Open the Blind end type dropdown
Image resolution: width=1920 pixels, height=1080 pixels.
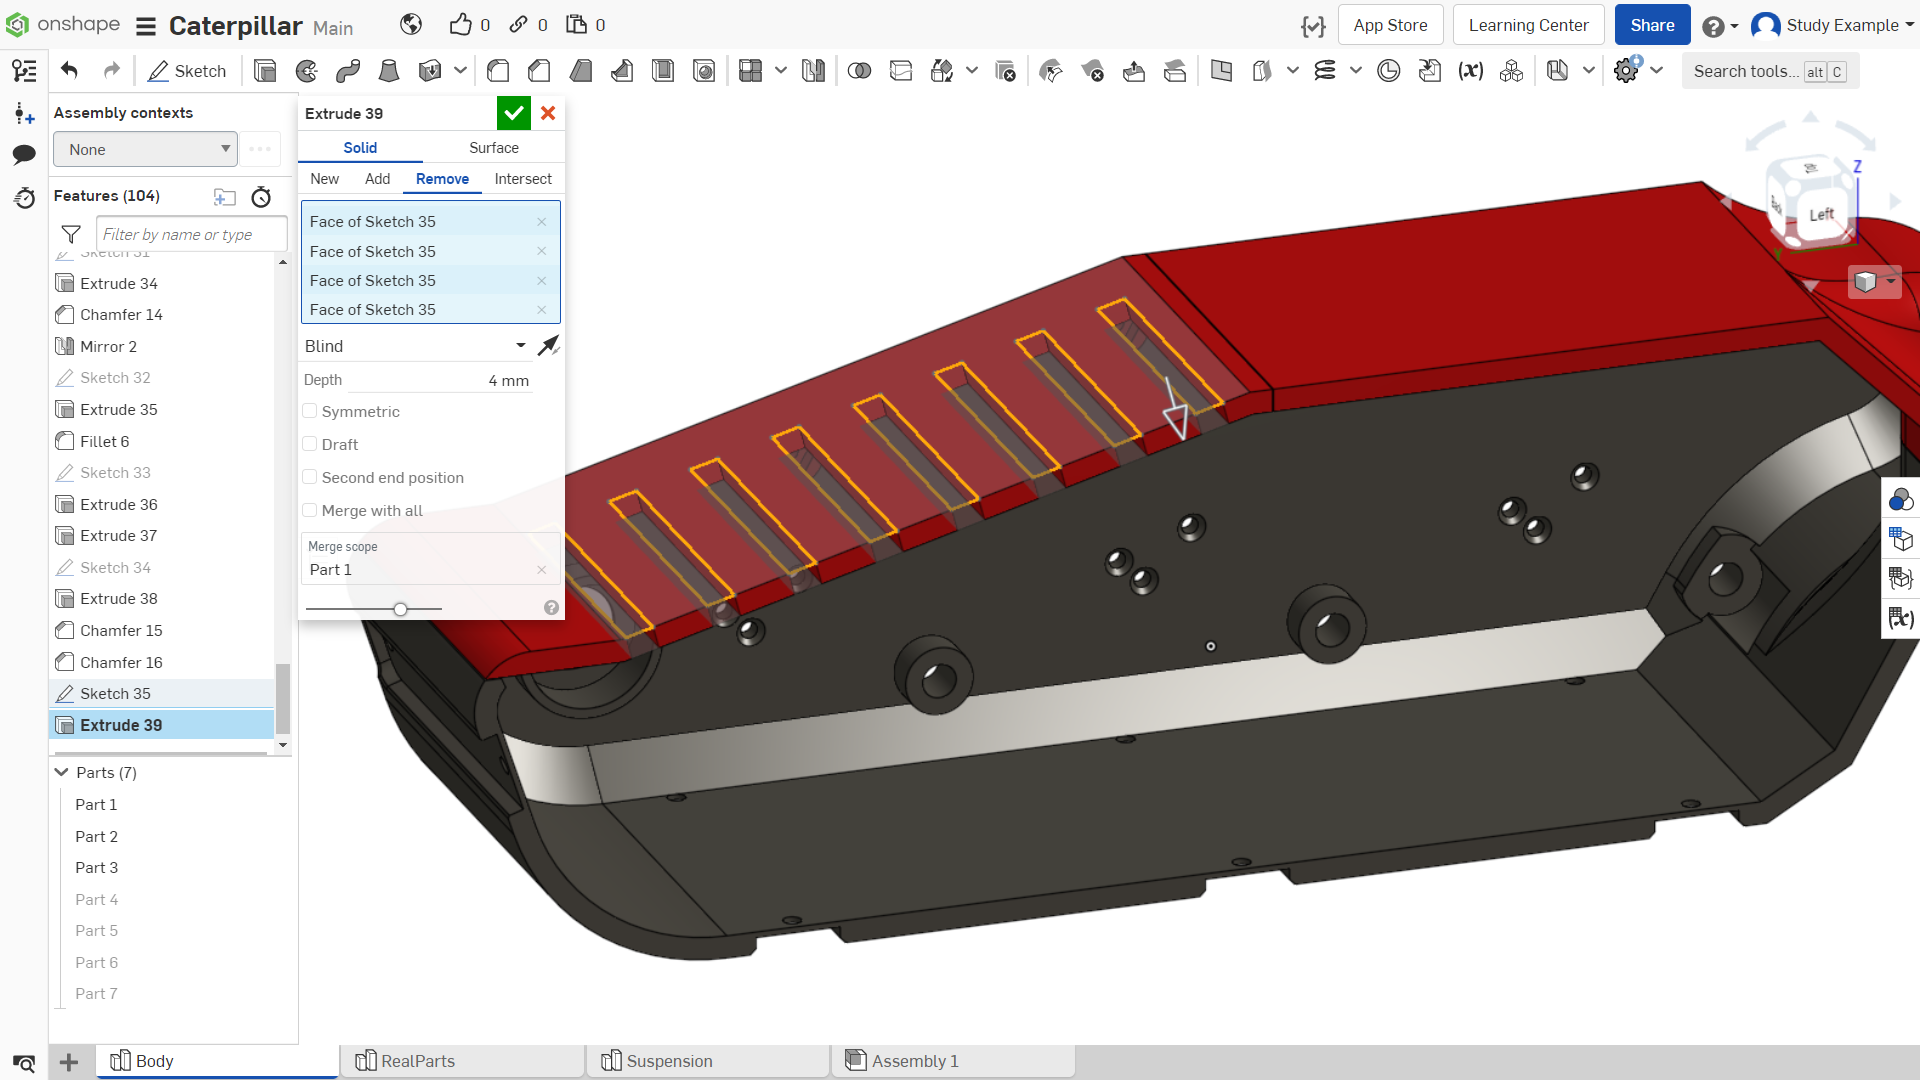[415, 346]
